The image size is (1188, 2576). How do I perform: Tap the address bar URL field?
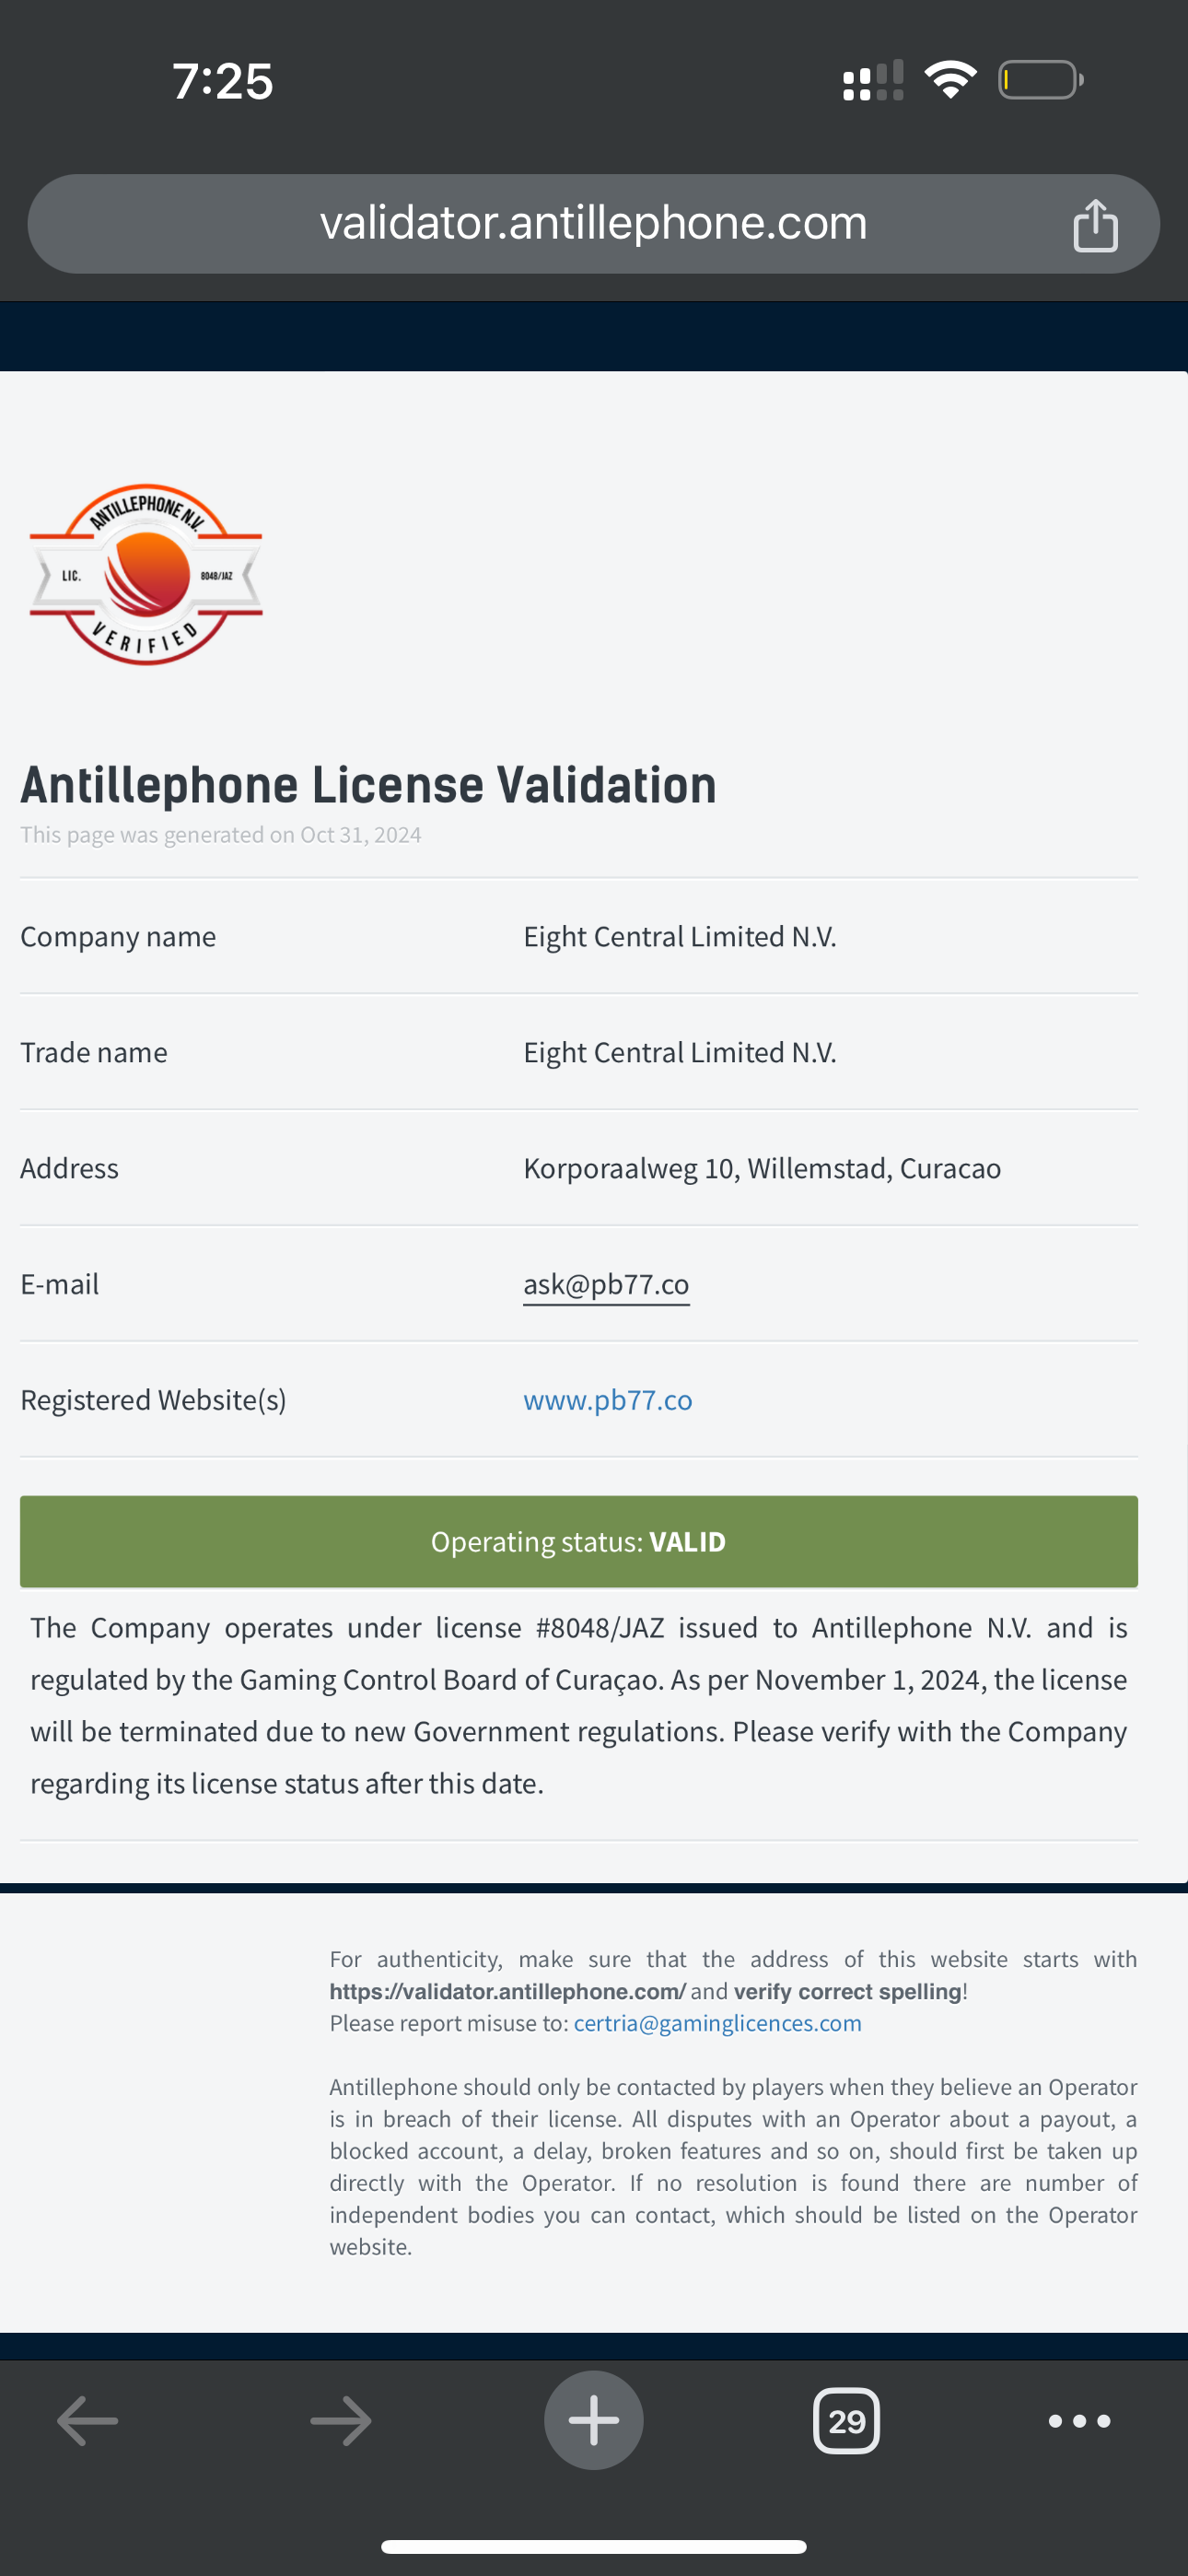(593, 223)
